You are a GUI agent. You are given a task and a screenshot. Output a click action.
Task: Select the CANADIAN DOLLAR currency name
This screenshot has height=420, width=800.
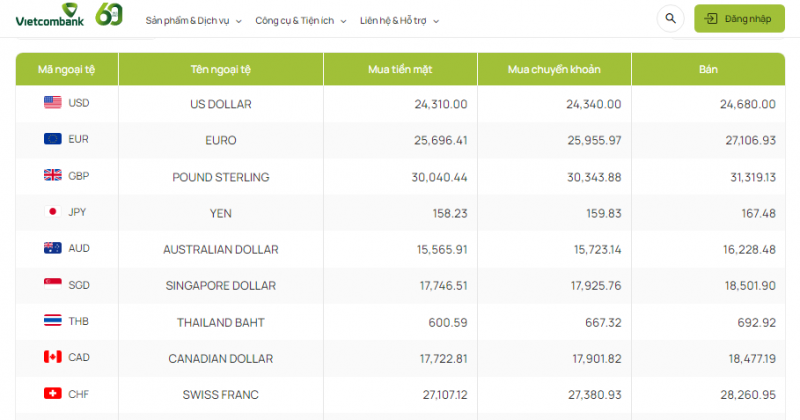click(x=221, y=359)
